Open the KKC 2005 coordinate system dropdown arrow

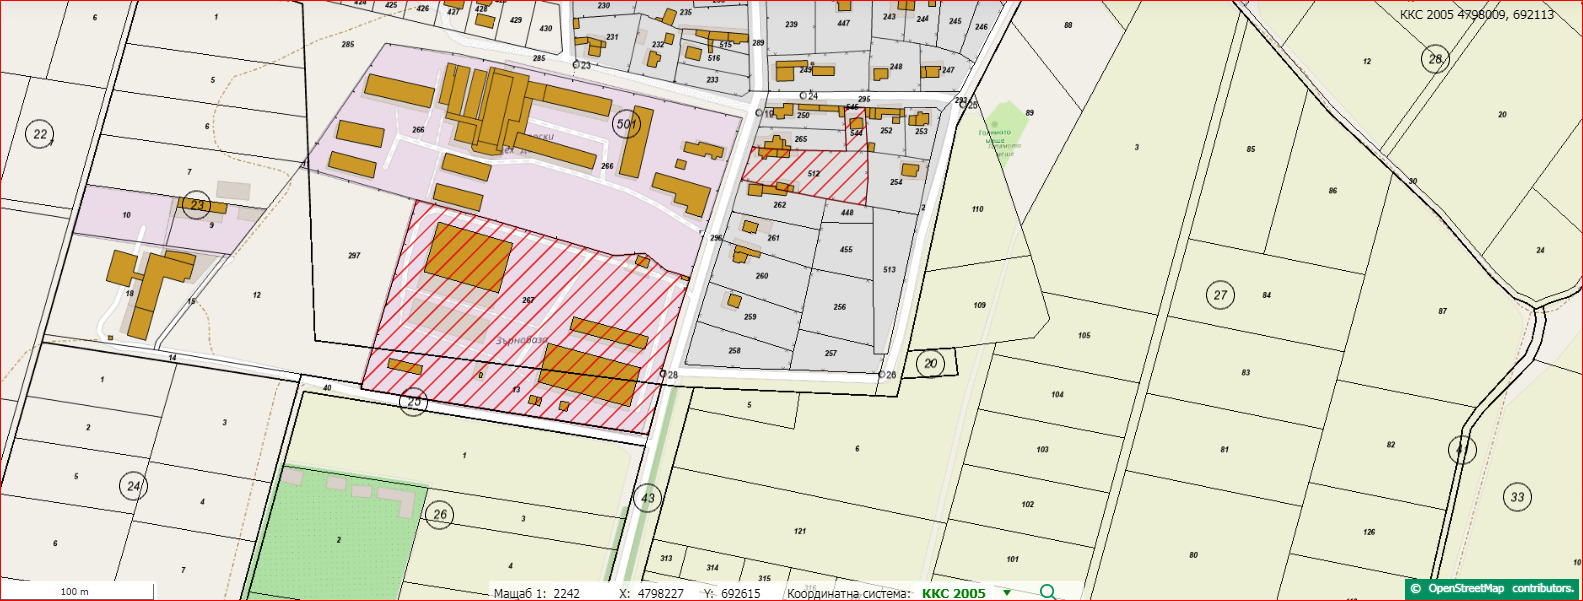(x=1007, y=593)
